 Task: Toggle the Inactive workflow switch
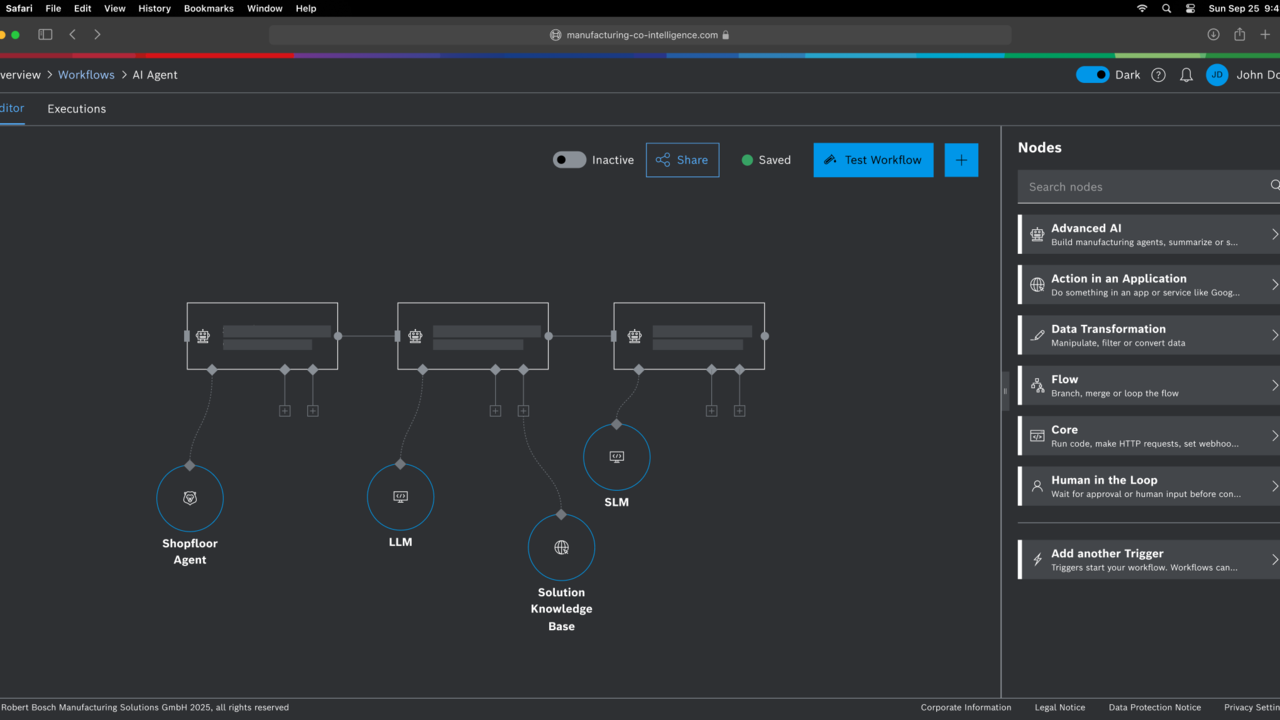(x=569, y=160)
